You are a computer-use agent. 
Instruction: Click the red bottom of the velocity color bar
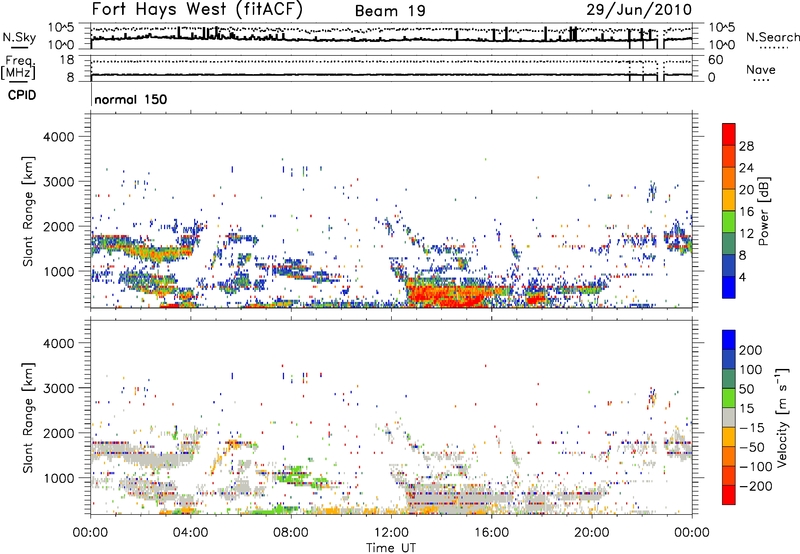[729, 495]
